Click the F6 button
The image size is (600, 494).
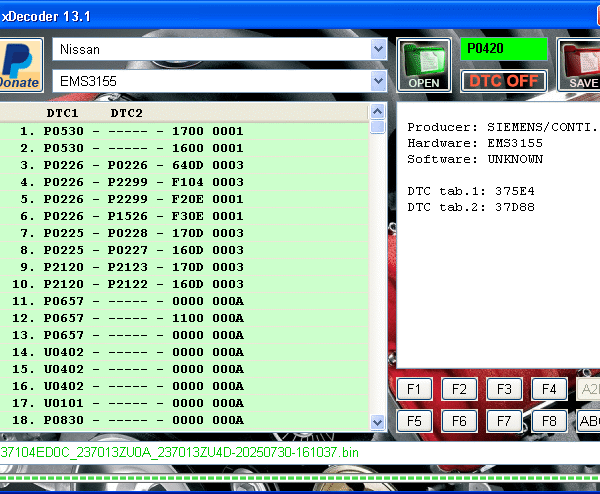(459, 421)
